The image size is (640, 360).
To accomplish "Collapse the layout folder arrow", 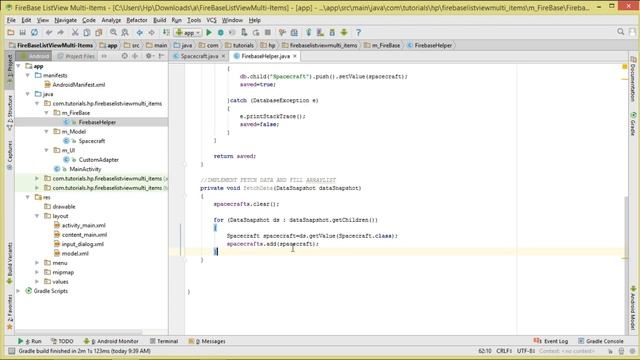I will click(x=37, y=216).
